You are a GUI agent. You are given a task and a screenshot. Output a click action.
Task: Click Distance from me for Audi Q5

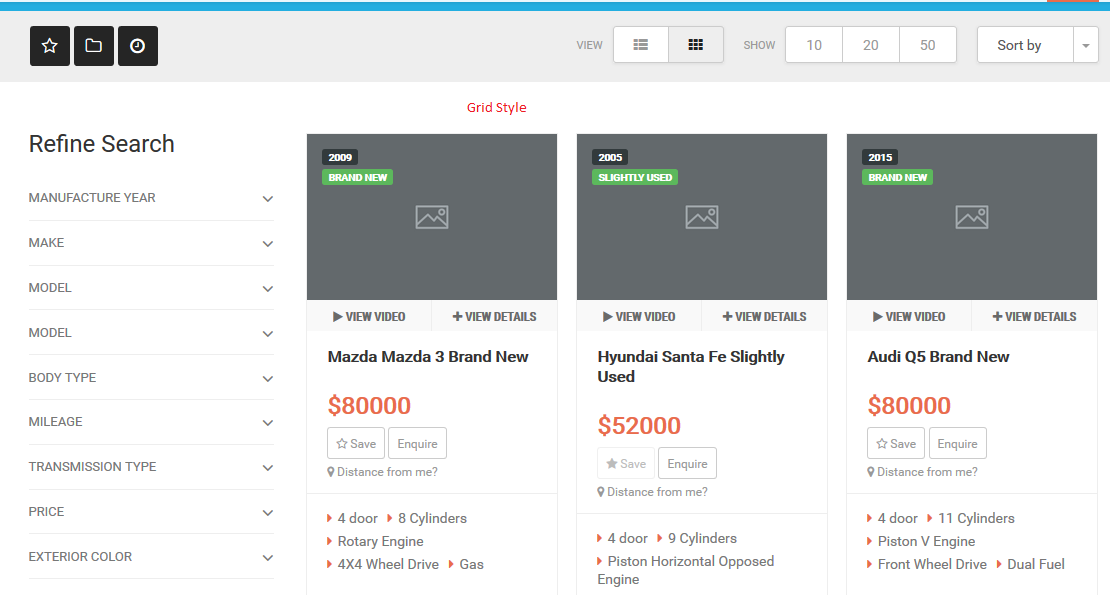pos(922,472)
